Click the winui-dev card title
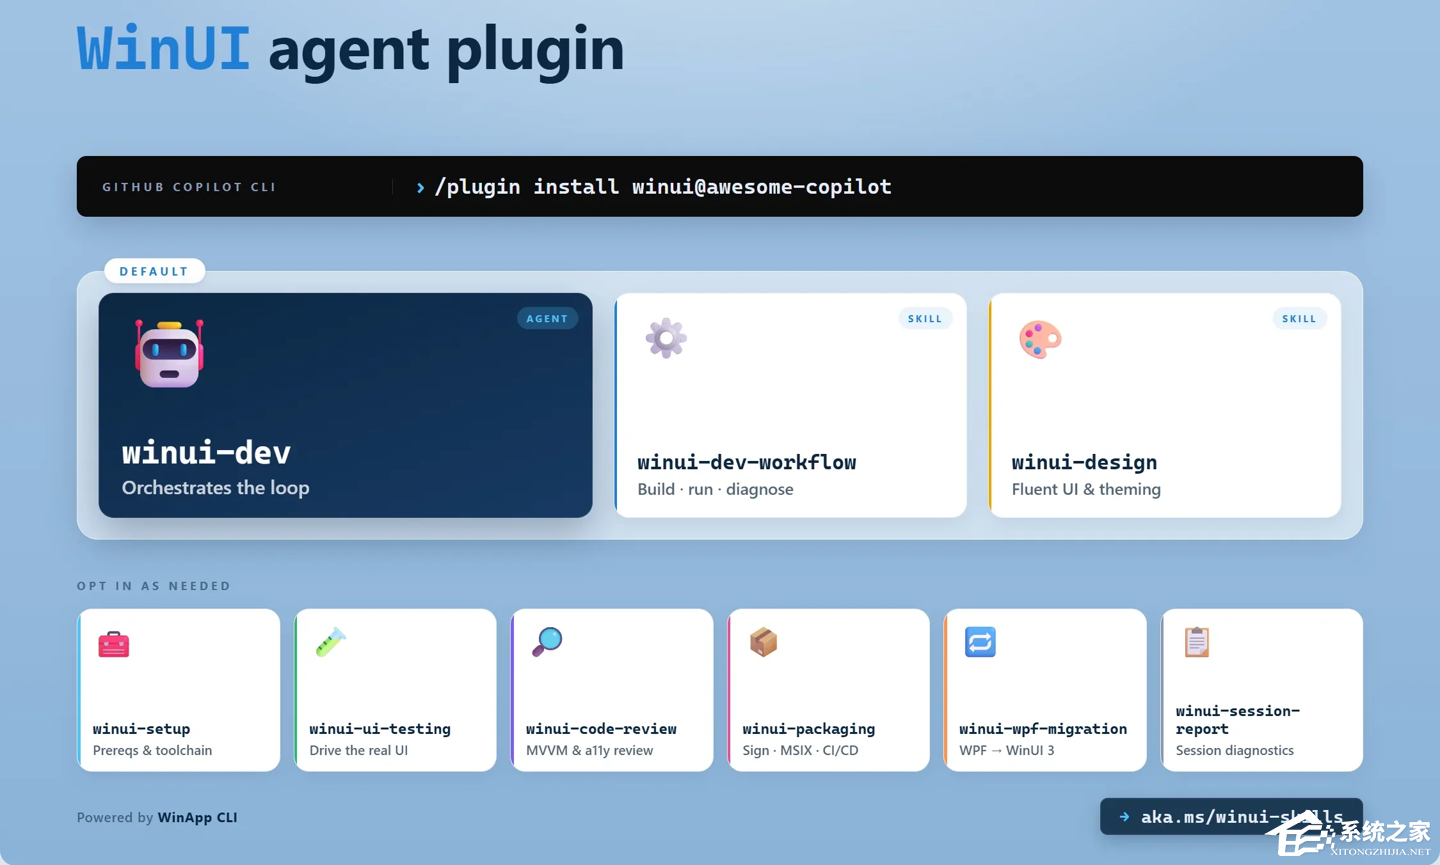 pyautogui.click(x=206, y=453)
